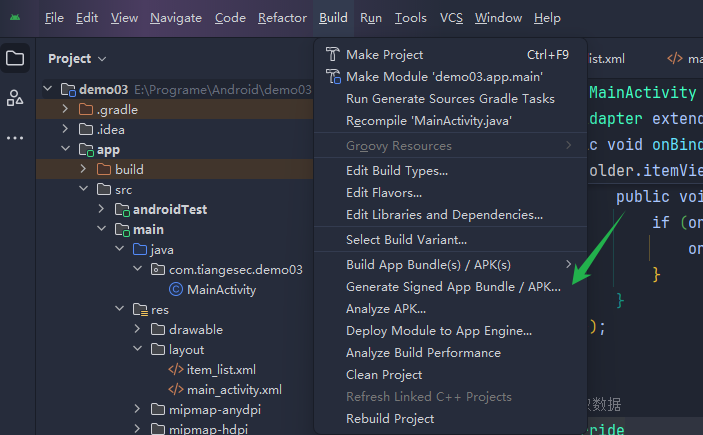The image size is (703, 435).
Task: Click the Make Module hammer icon
Action: point(333,76)
